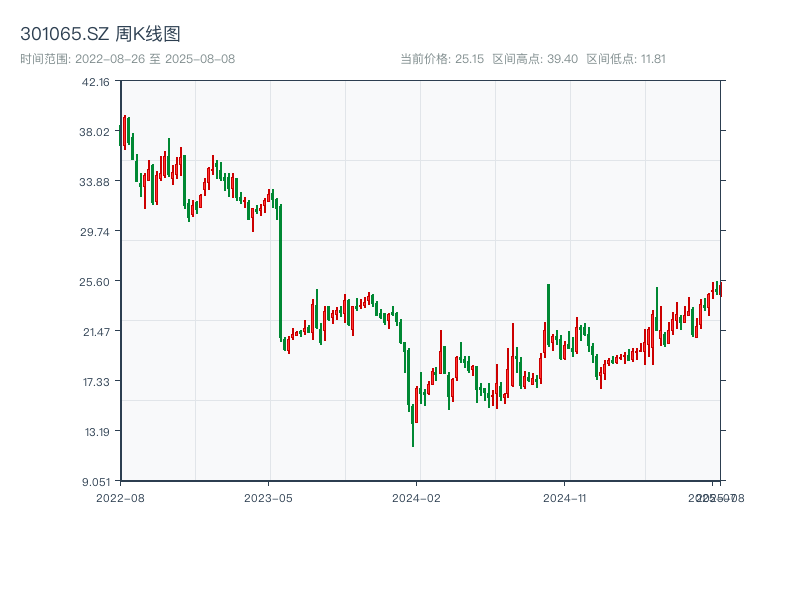Click the 42.16 y-axis price label
800x600 pixels.
point(97,82)
